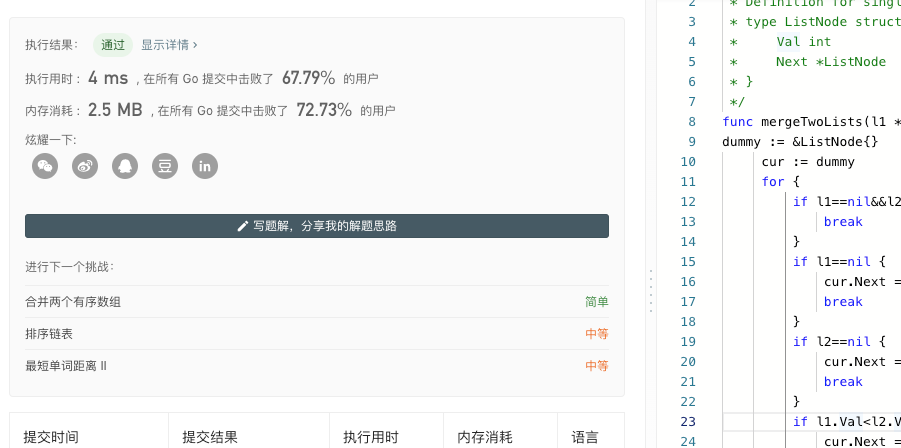Viewport: 901px width, 448px height.
Task: Click the 语言 column header
Action: [585, 438]
